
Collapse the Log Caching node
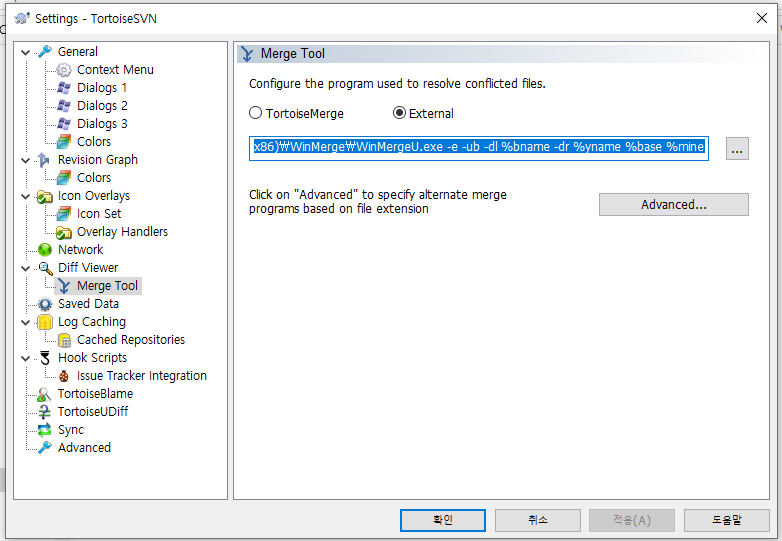point(25,322)
